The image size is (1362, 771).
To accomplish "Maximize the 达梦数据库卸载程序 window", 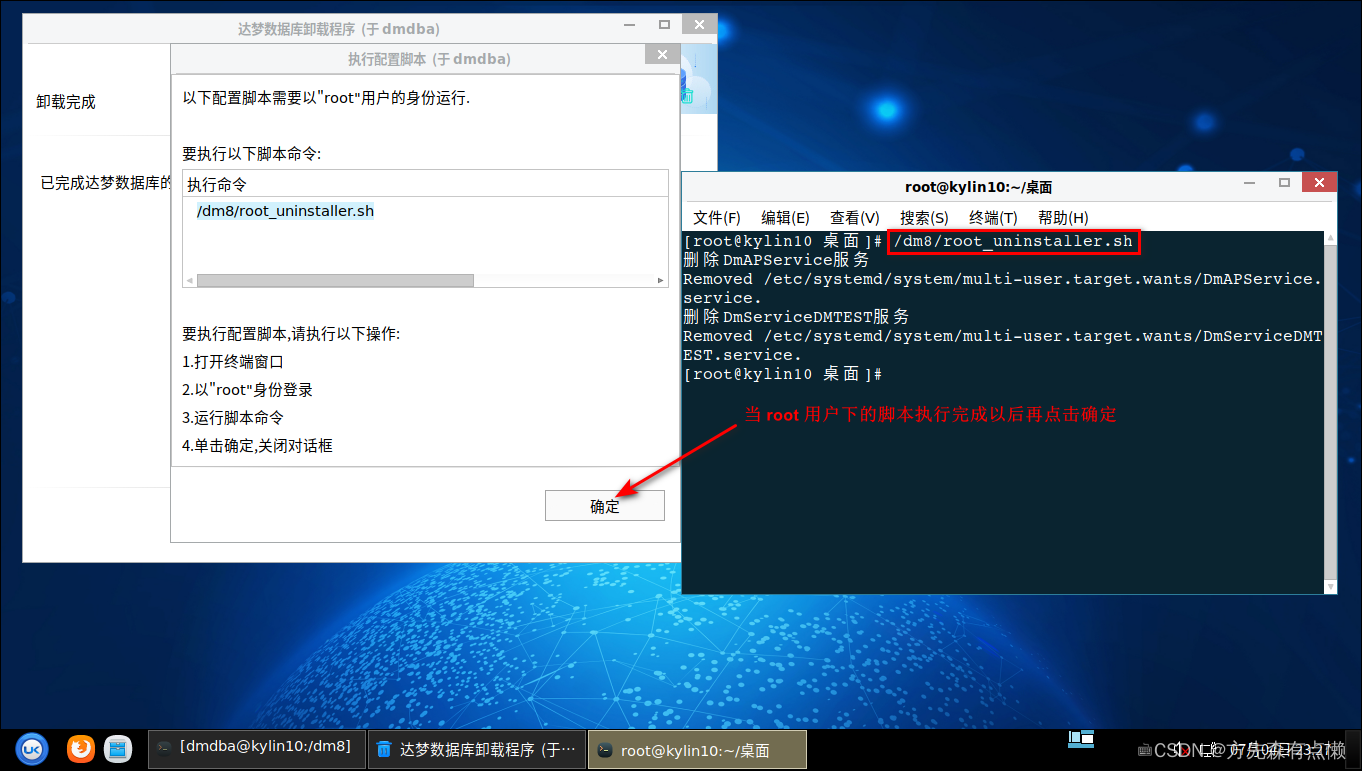I will coord(664,25).
